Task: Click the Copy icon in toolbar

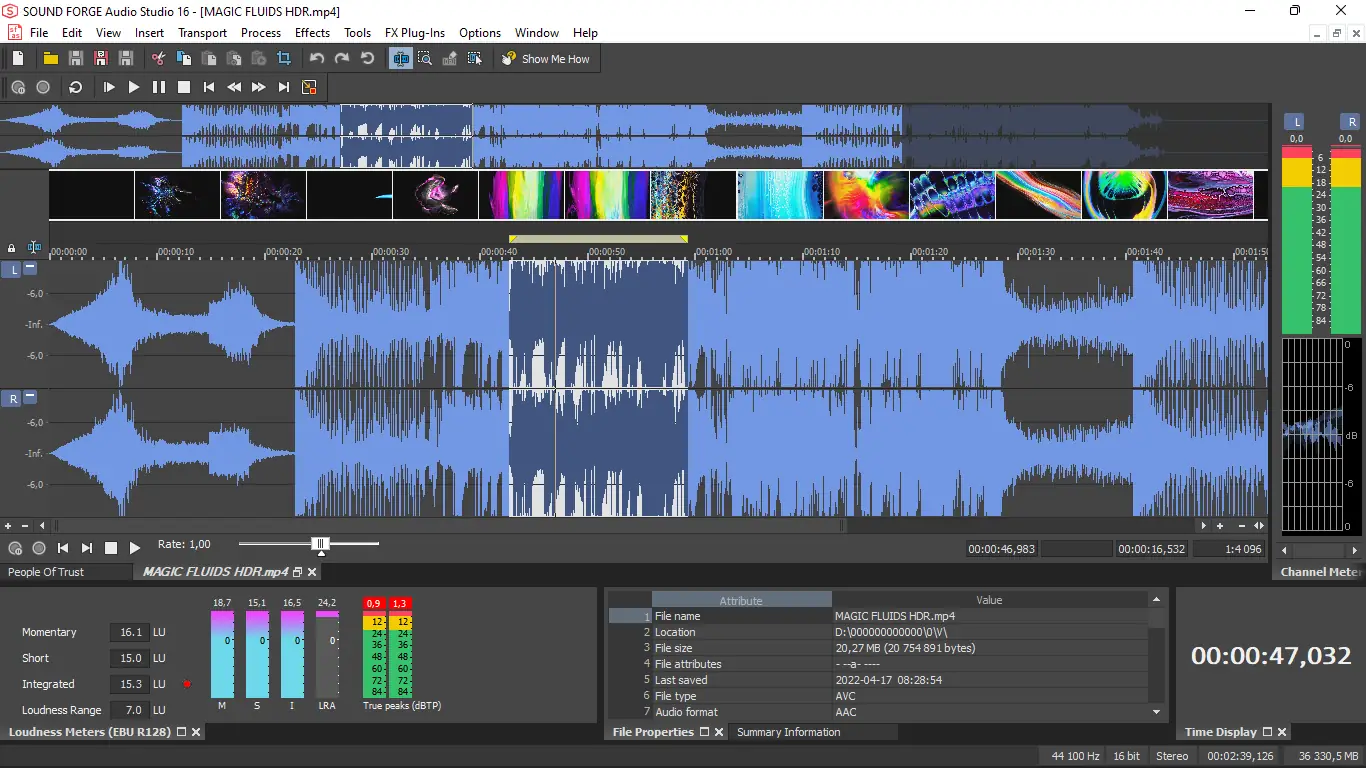Action: tap(183, 59)
